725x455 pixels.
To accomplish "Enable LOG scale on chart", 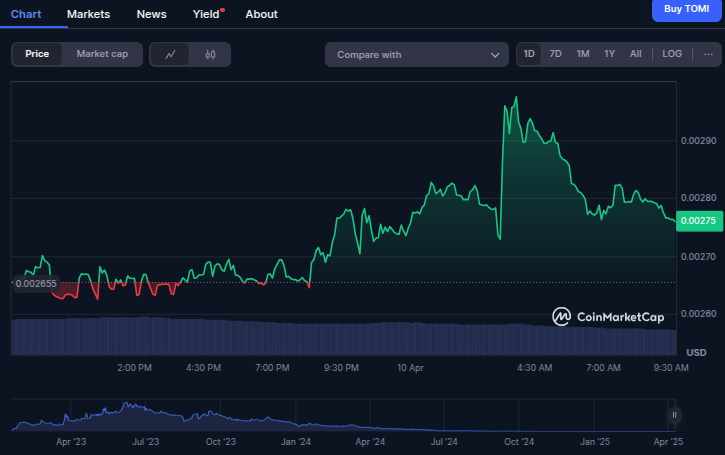I will tap(672, 54).
